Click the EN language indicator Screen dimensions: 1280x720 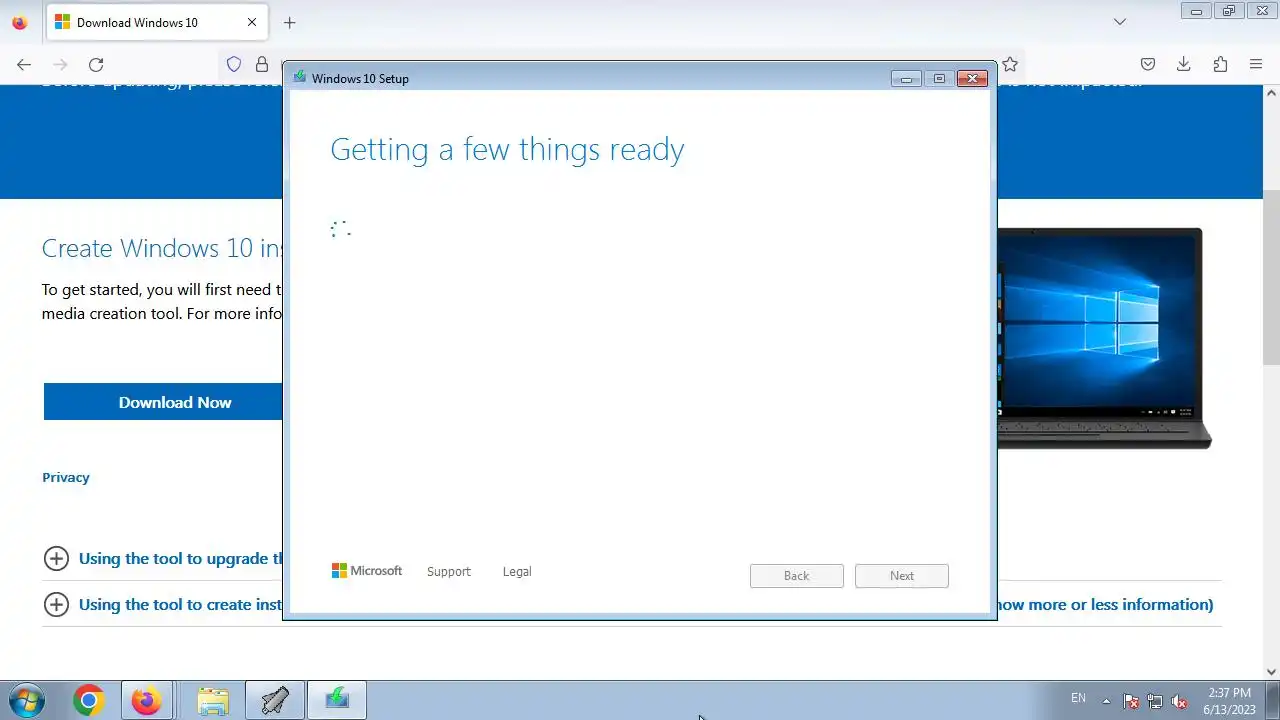point(1078,698)
